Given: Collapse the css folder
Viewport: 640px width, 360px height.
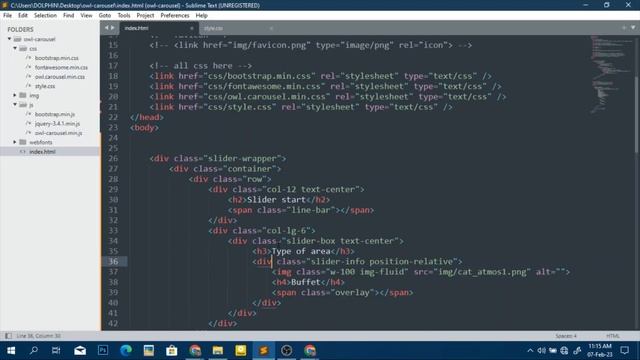Looking at the screenshot, I should click(15, 49).
